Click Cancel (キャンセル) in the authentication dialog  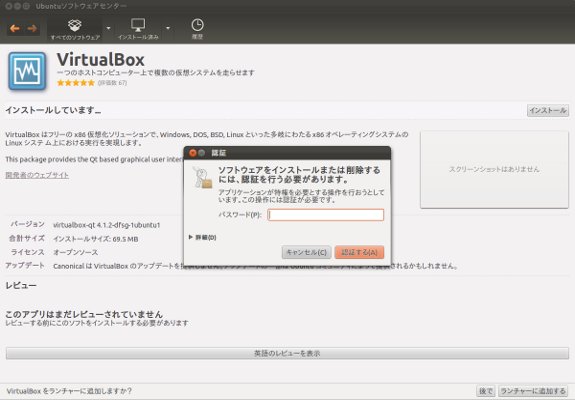click(306, 252)
